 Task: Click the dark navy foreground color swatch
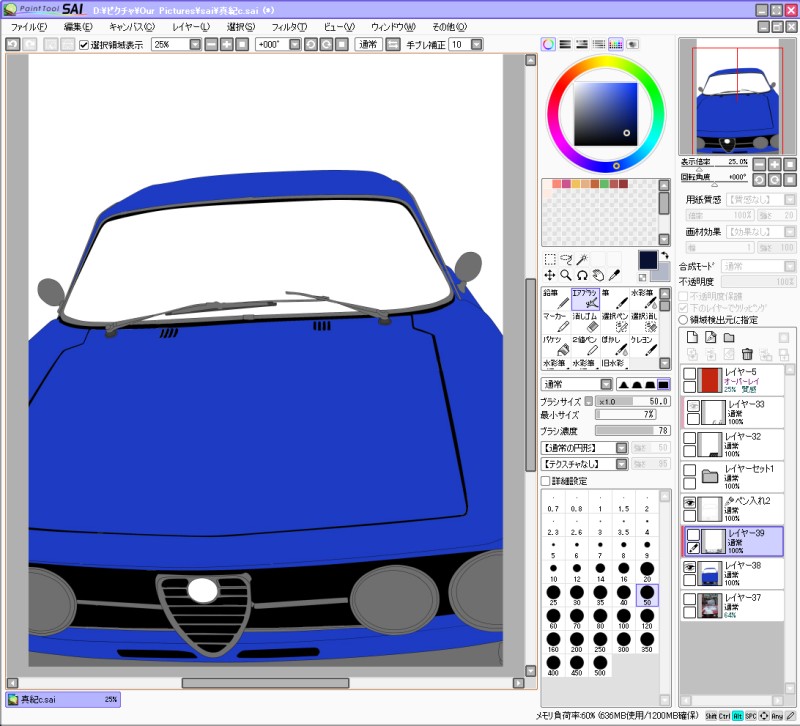click(x=649, y=260)
